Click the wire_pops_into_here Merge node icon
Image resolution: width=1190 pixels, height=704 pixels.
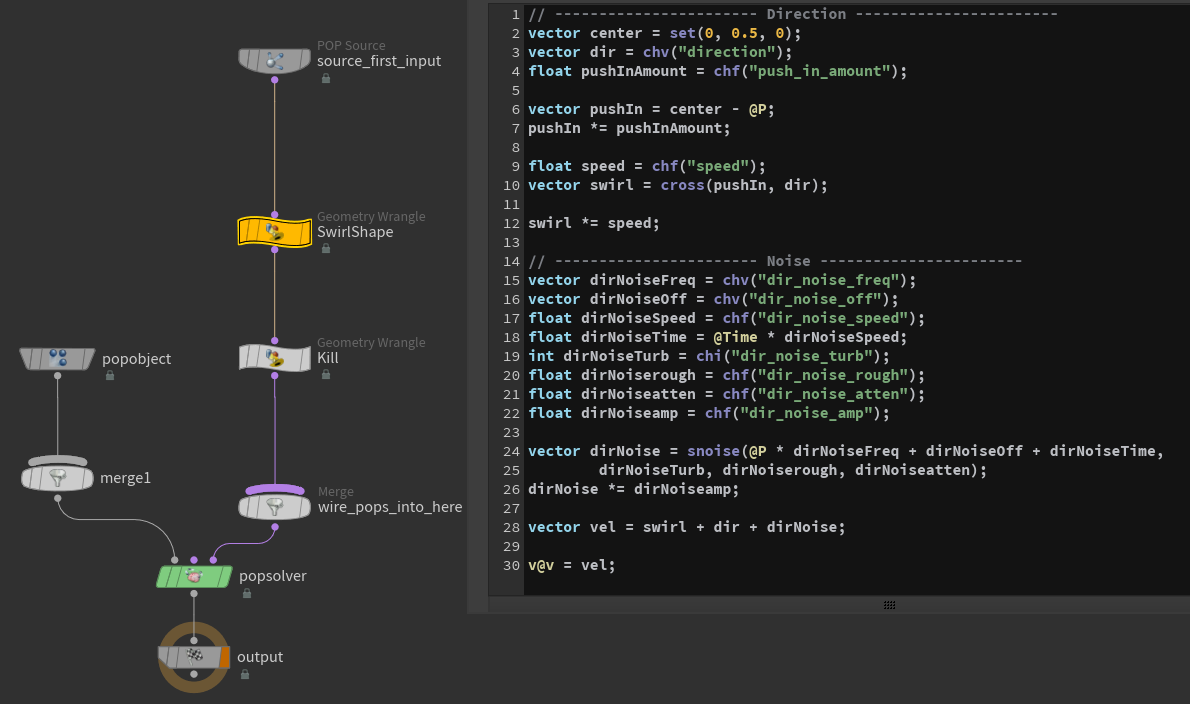pyautogui.click(x=275, y=507)
